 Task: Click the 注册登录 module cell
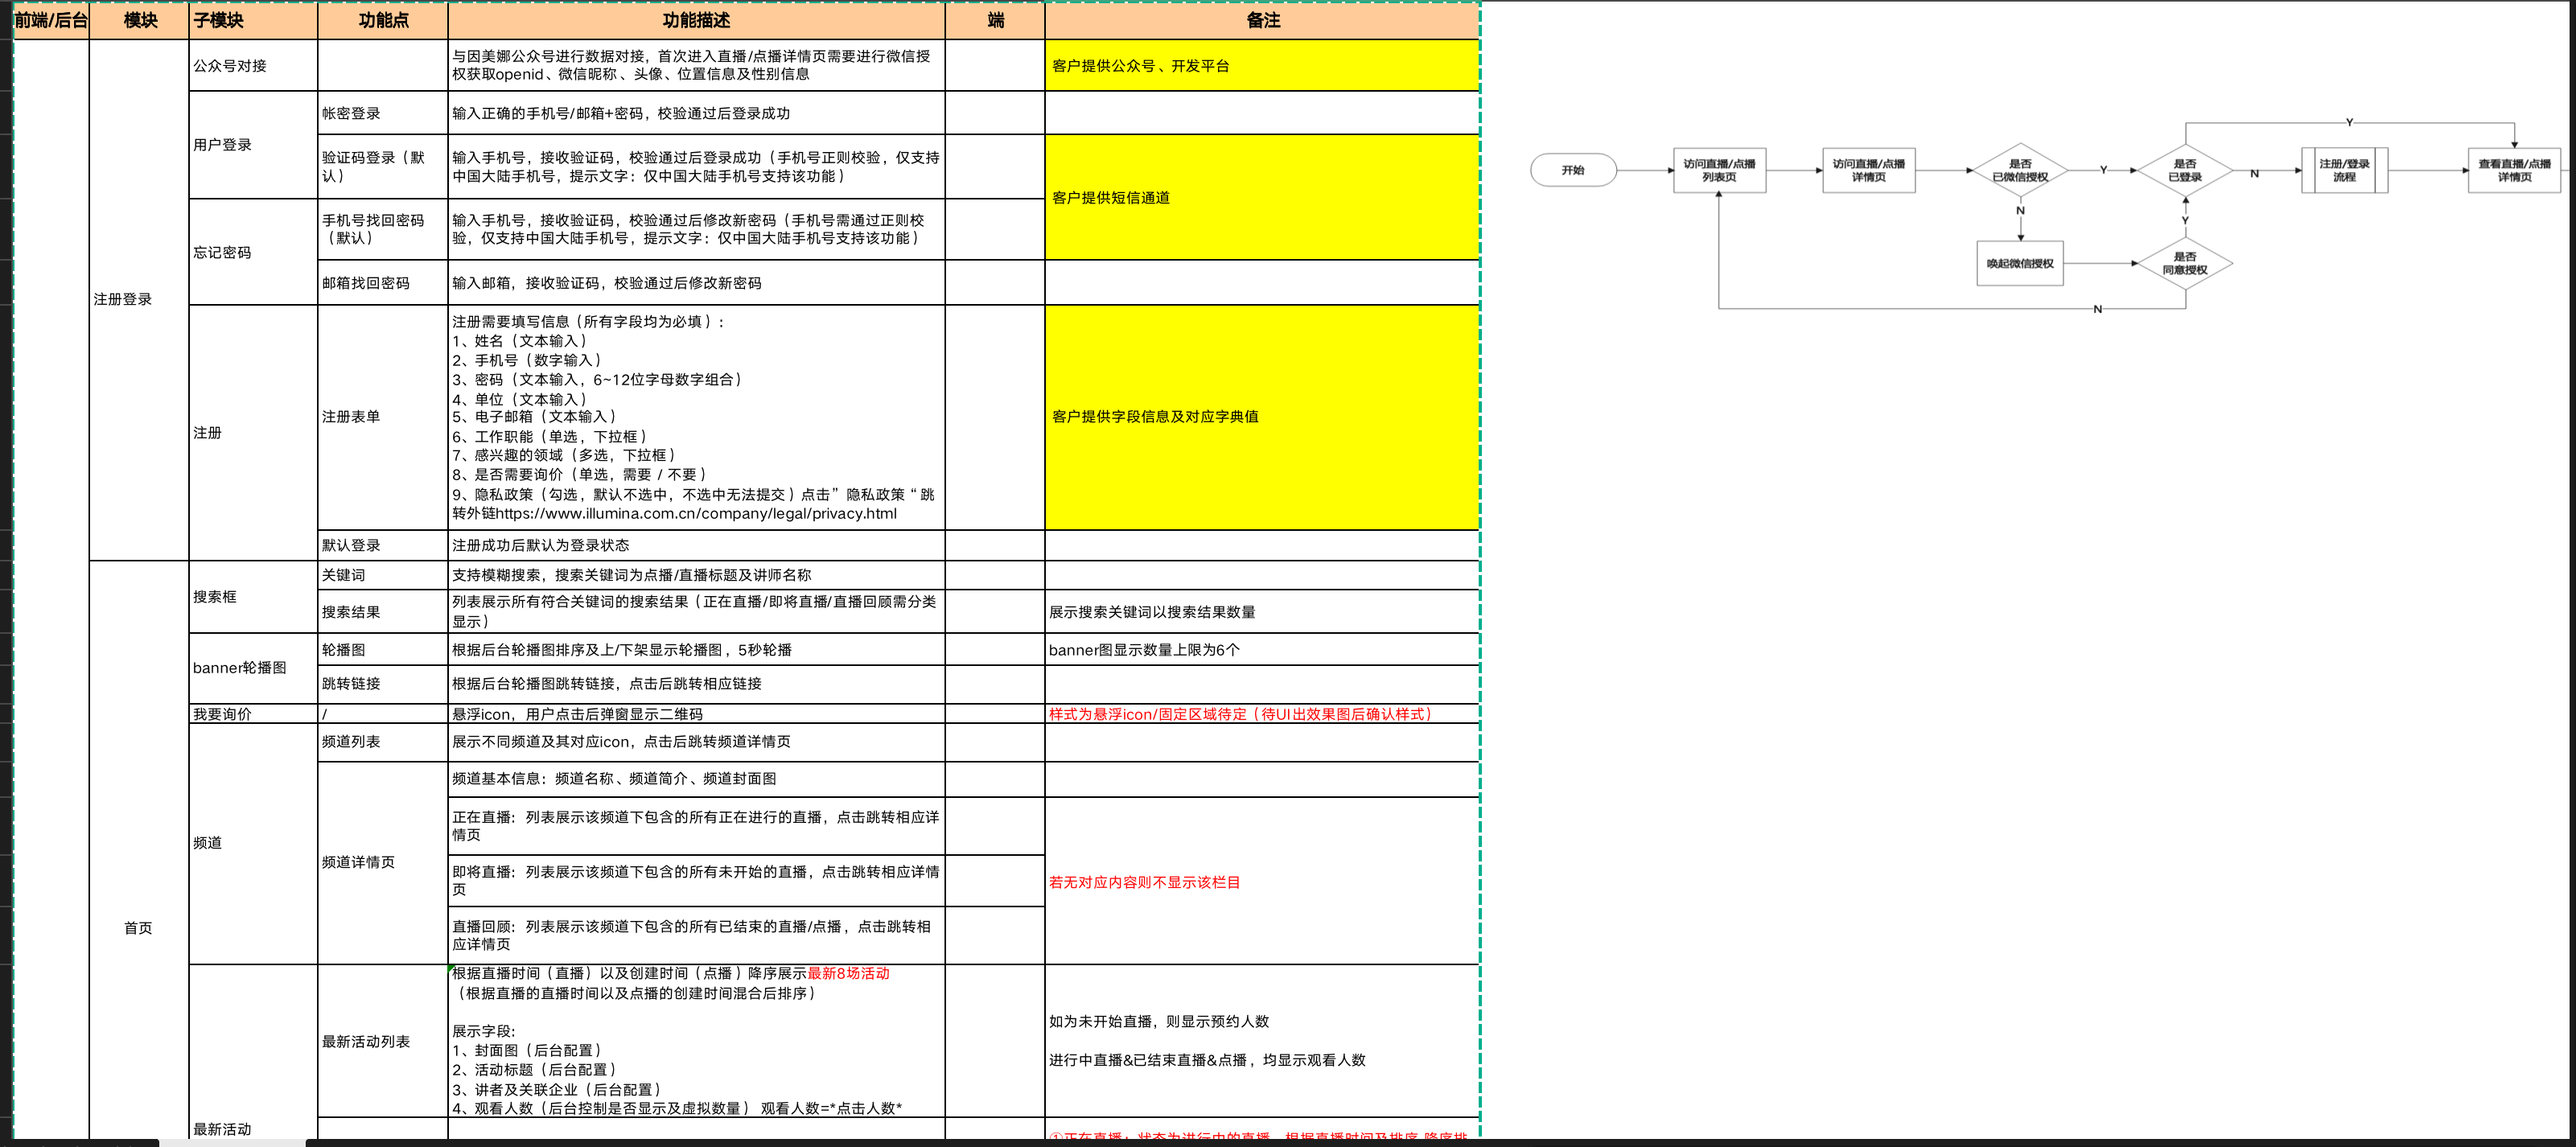[x=139, y=300]
